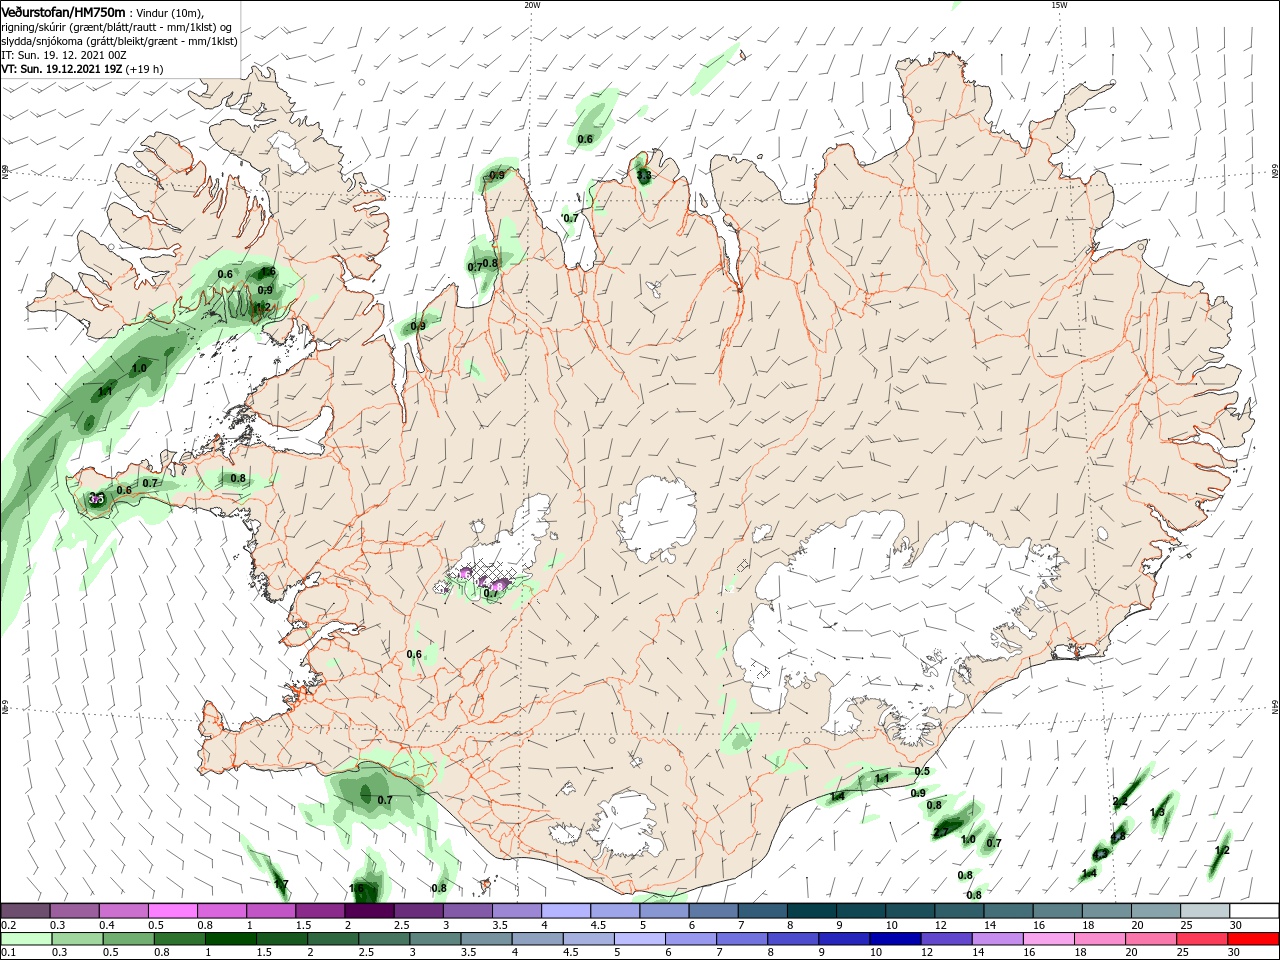The width and height of the screenshot is (1280, 960).
Task: Click the 2.7 precipitation value offshore southeast
Action: point(941,832)
